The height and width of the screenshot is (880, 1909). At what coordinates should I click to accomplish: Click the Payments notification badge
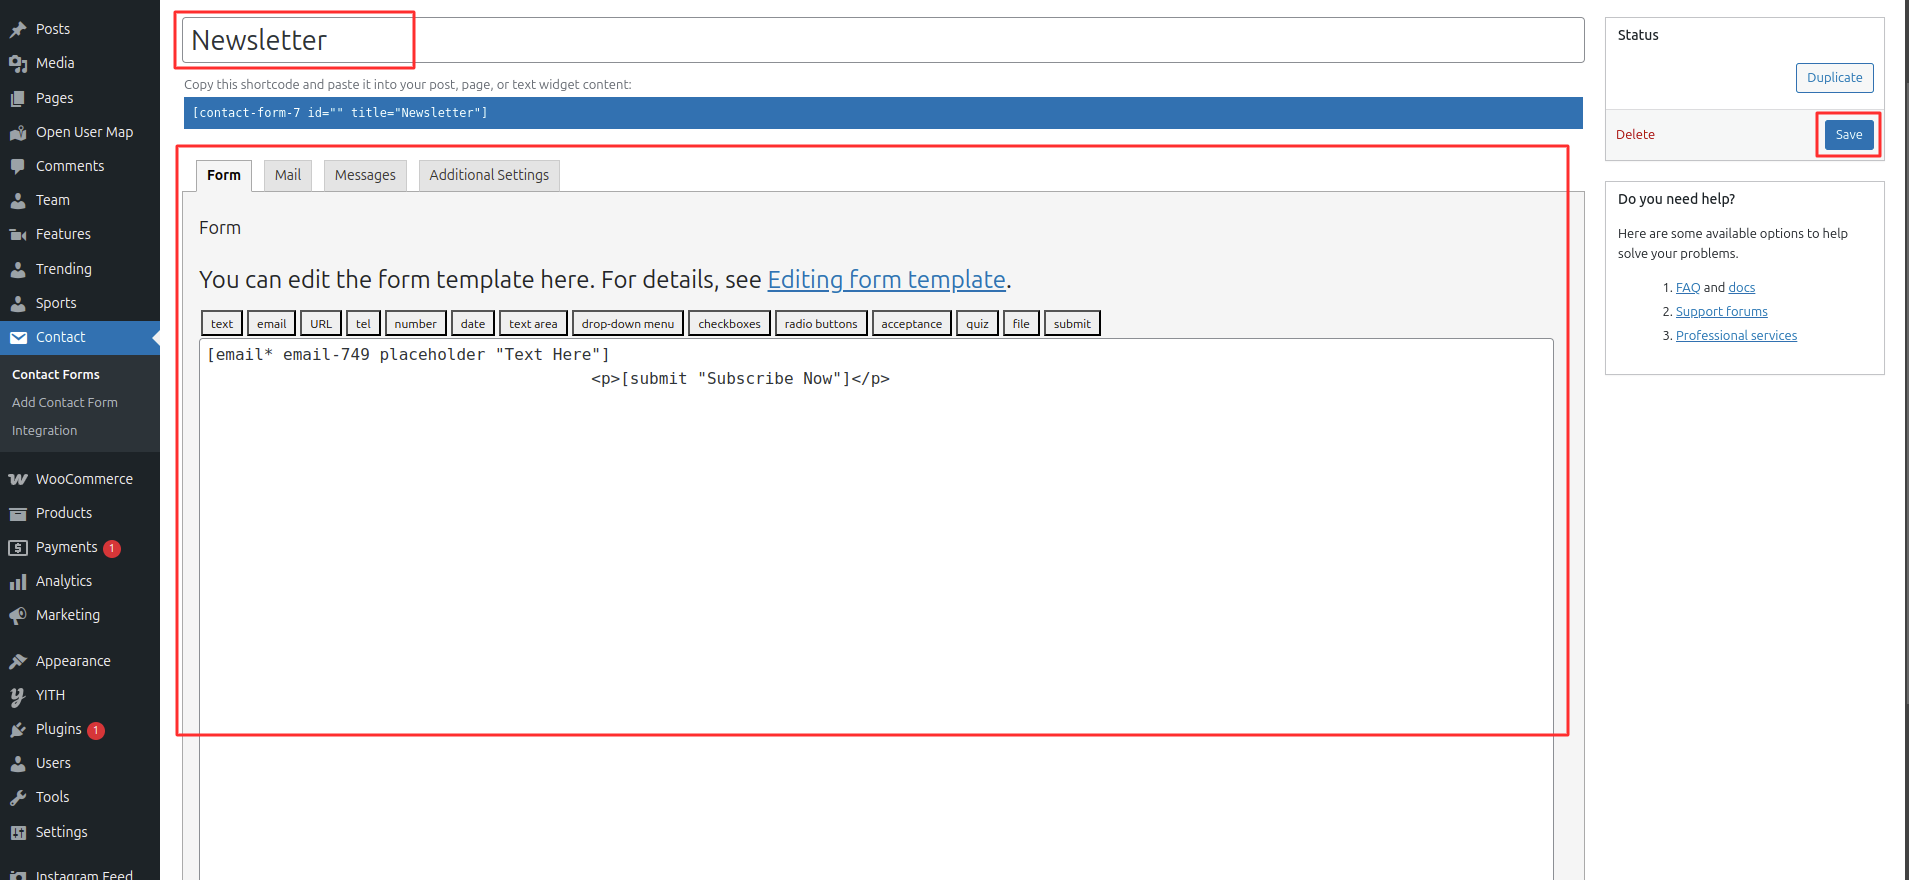(x=112, y=548)
